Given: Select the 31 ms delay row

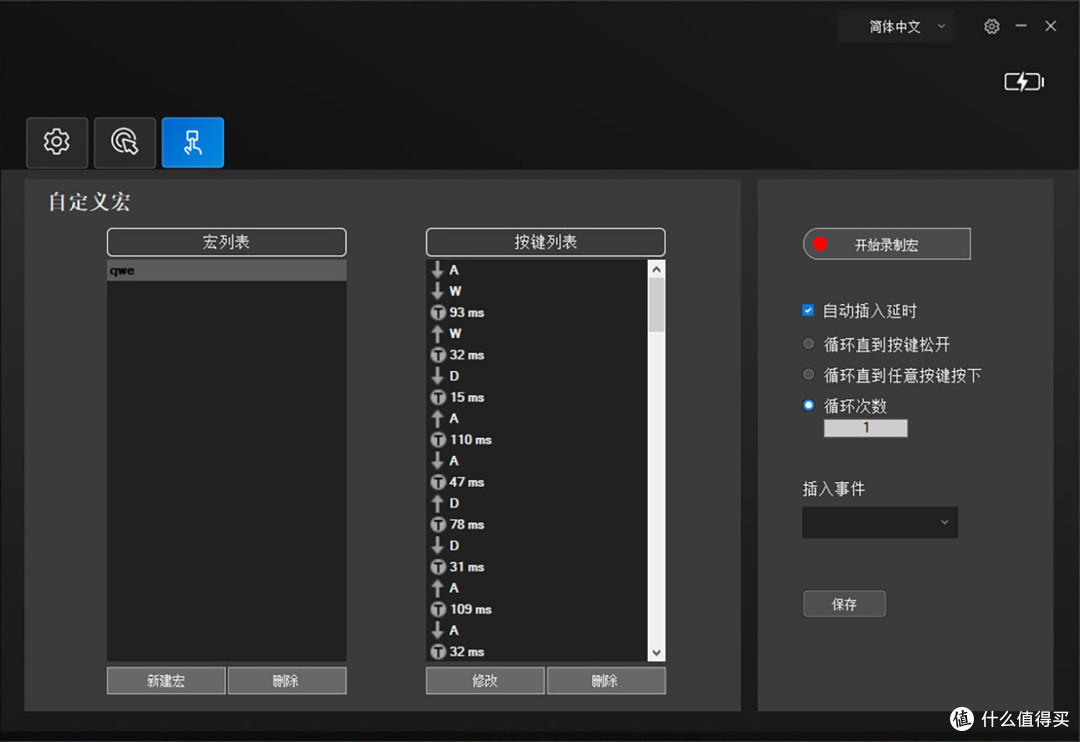Looking at the screenshot, I should tap(537, 567).
